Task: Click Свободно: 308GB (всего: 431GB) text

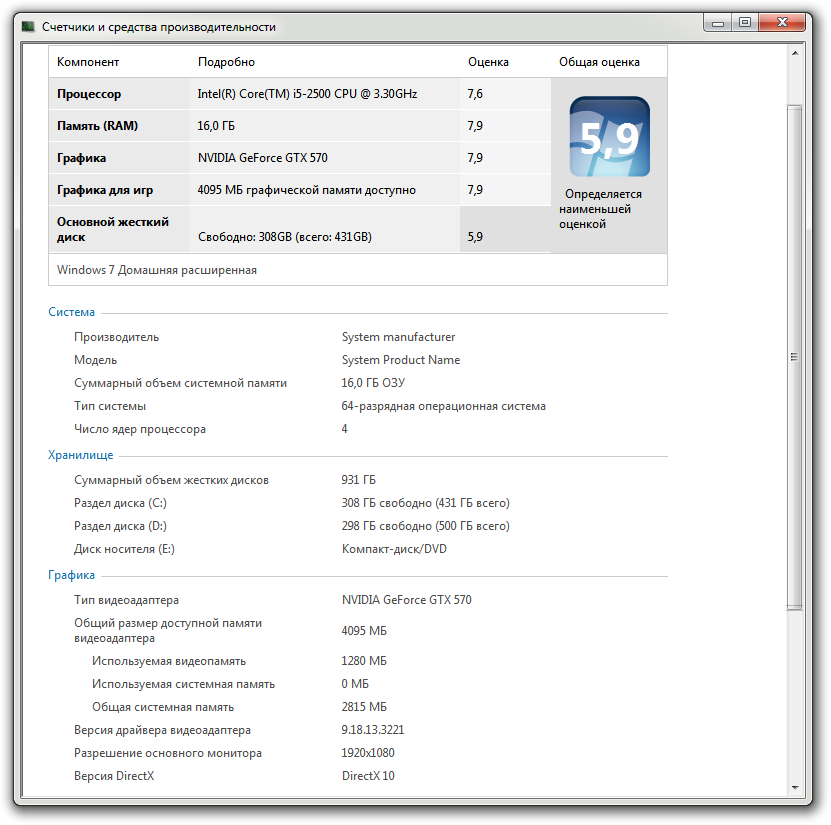Action: coord(285,237)
